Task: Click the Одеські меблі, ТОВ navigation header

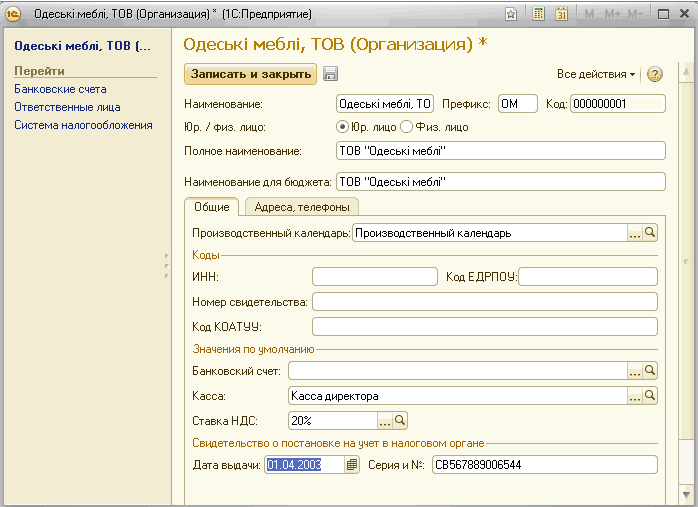Action: pyautogui.click(x=82, y=46)
